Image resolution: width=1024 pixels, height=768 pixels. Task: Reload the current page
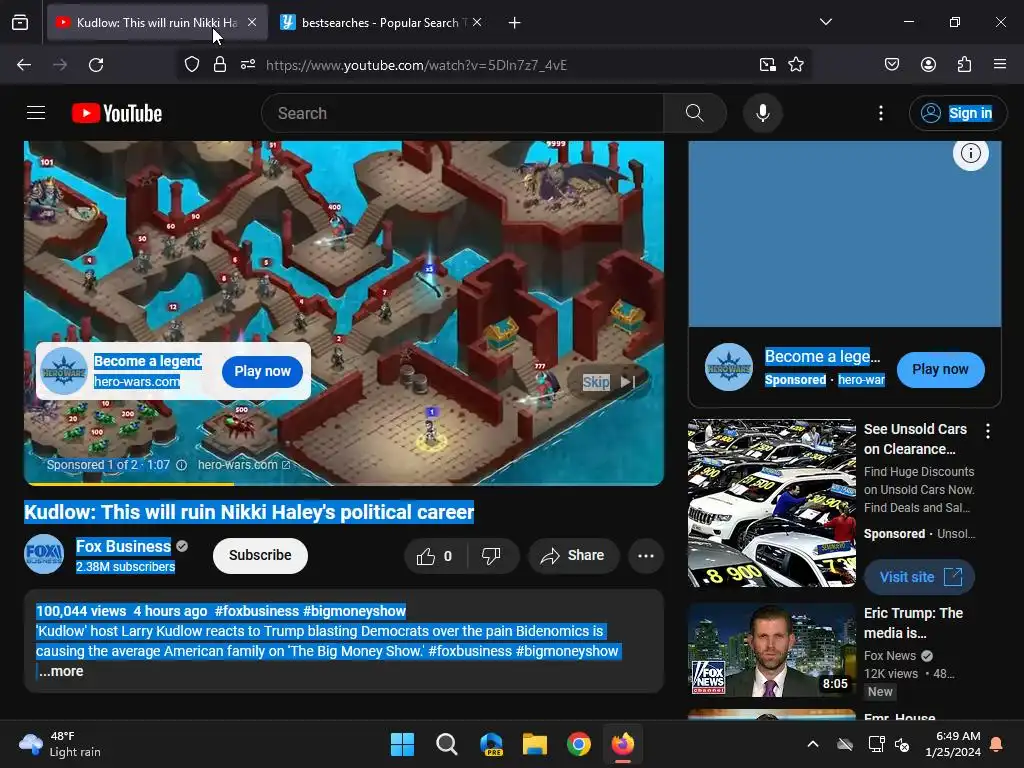coord(96,65)
